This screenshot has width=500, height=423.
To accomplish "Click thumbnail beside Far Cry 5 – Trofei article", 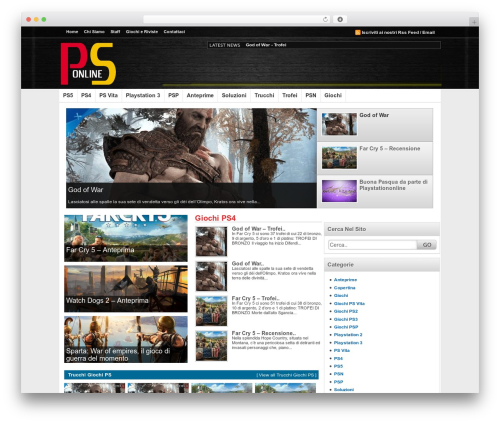I will pyautogui.click(x=211, y=311).
